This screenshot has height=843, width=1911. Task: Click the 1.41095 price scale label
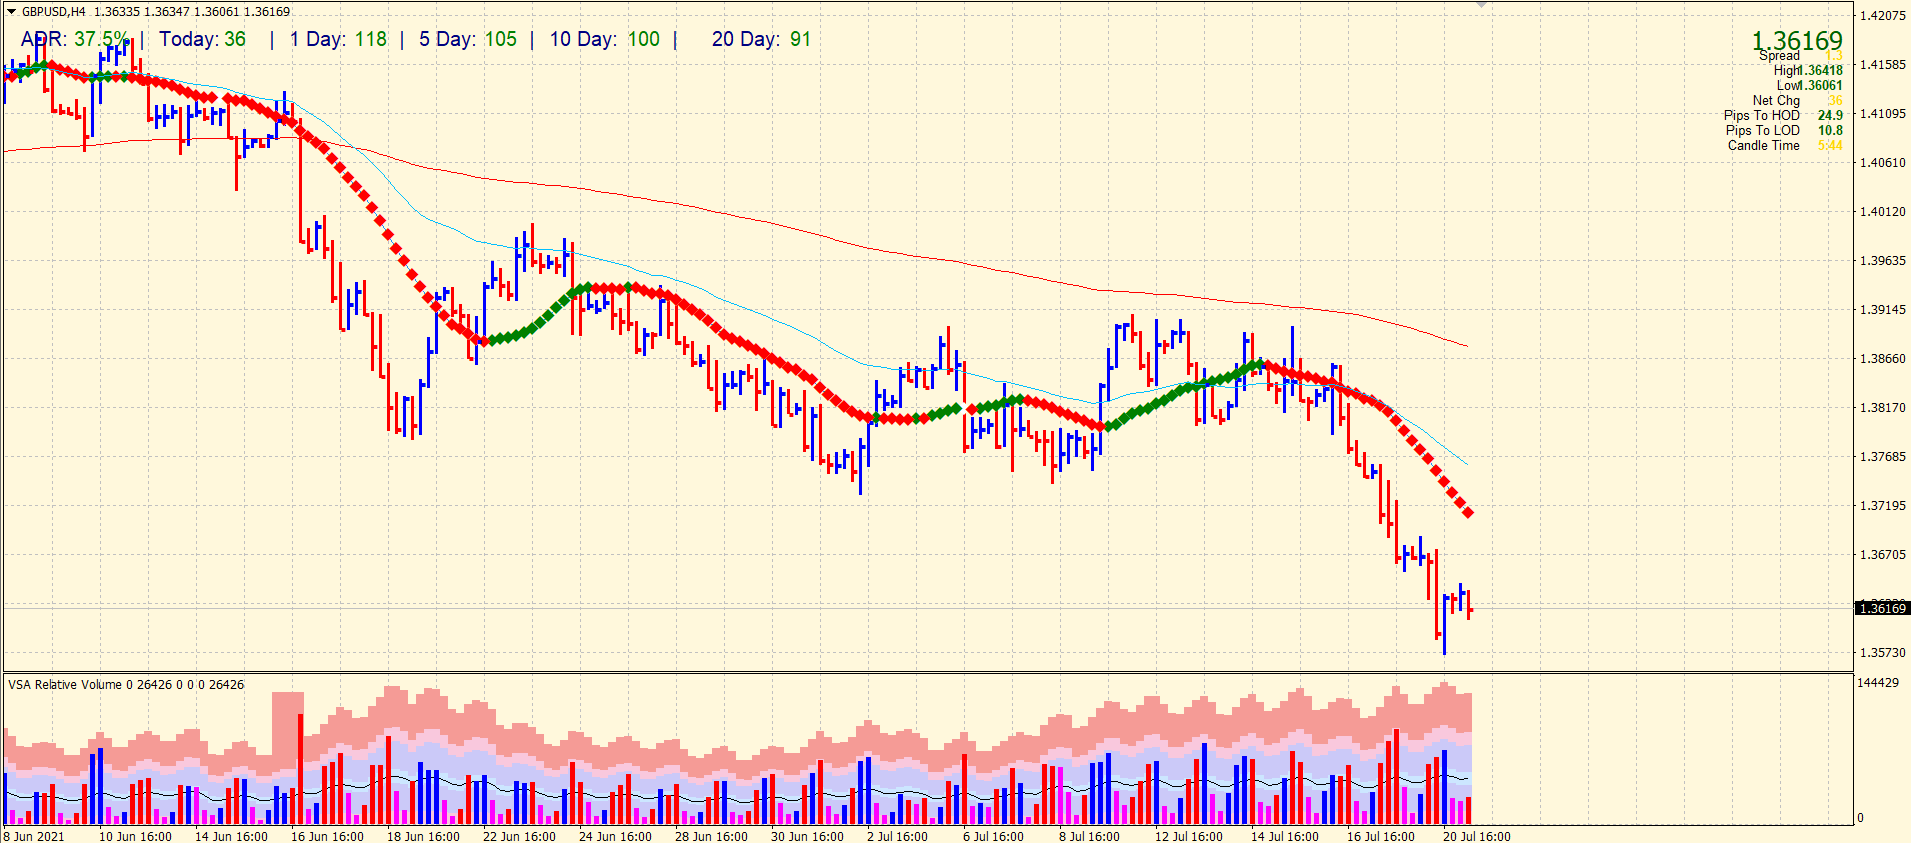1882,114
